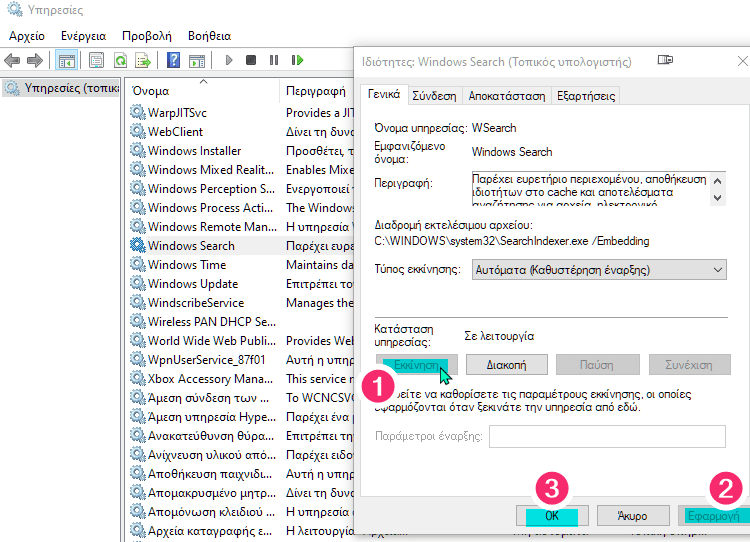Click the gear icon next to Windows Update
This screenshot has width=750, height=542.
138,284
